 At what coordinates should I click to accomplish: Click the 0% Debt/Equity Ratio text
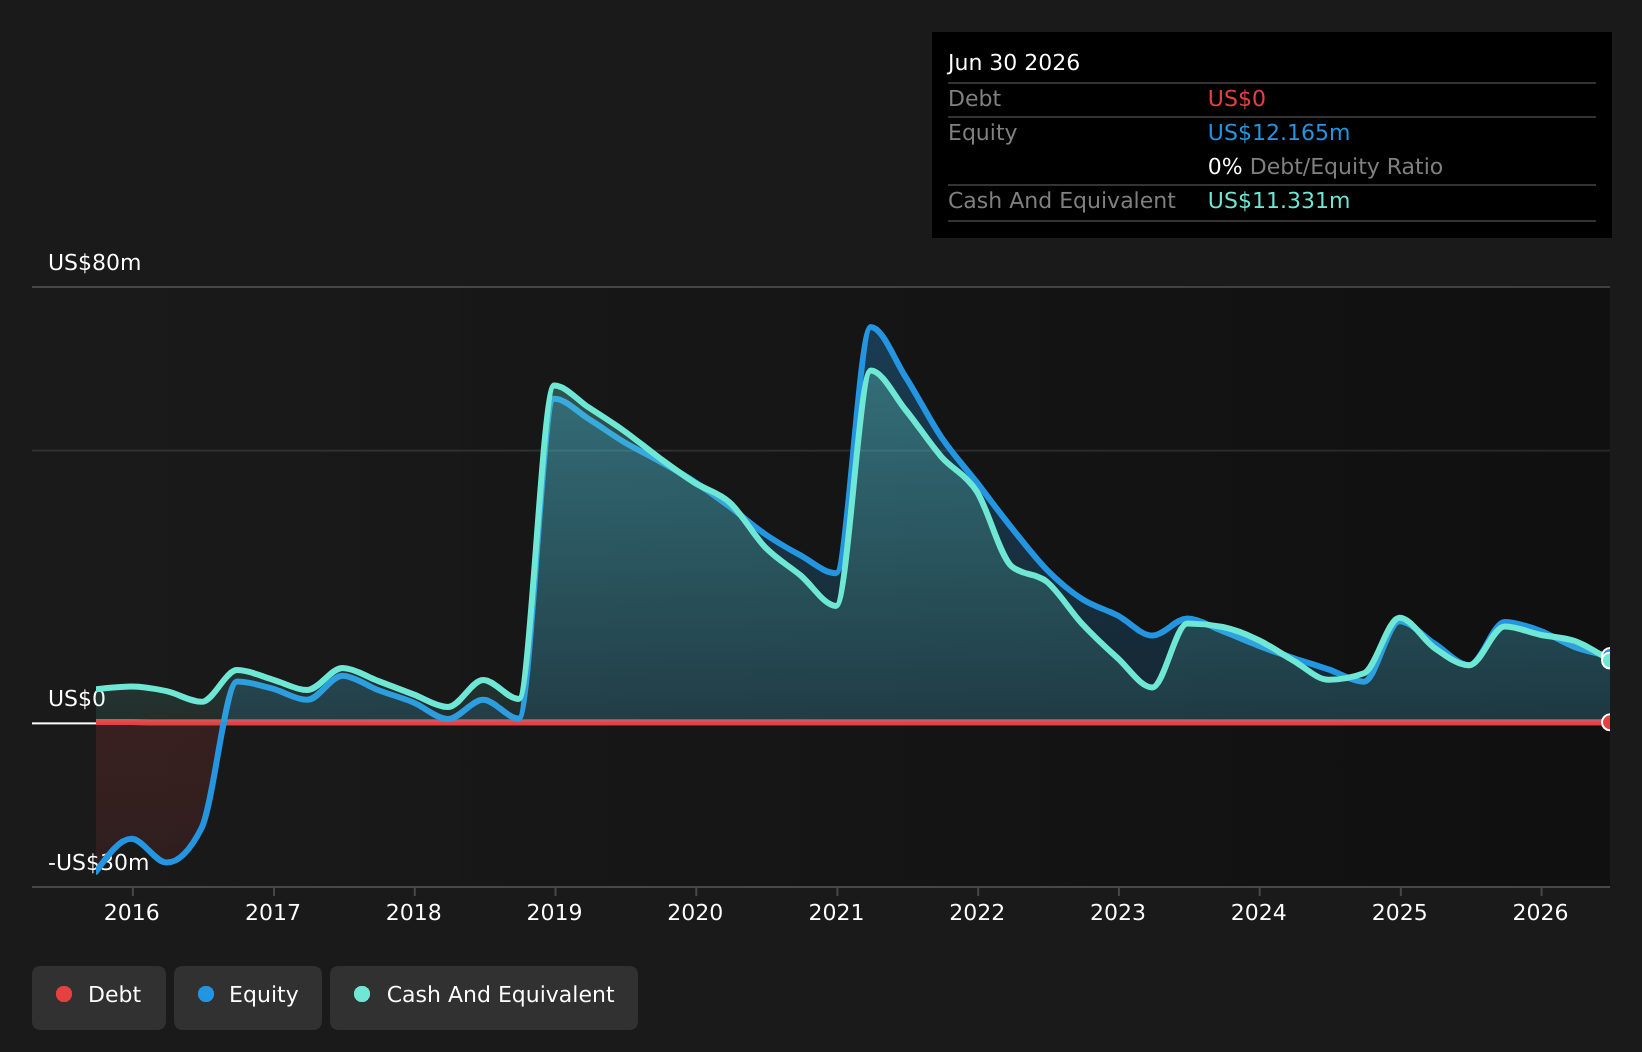click(1325, 167)
